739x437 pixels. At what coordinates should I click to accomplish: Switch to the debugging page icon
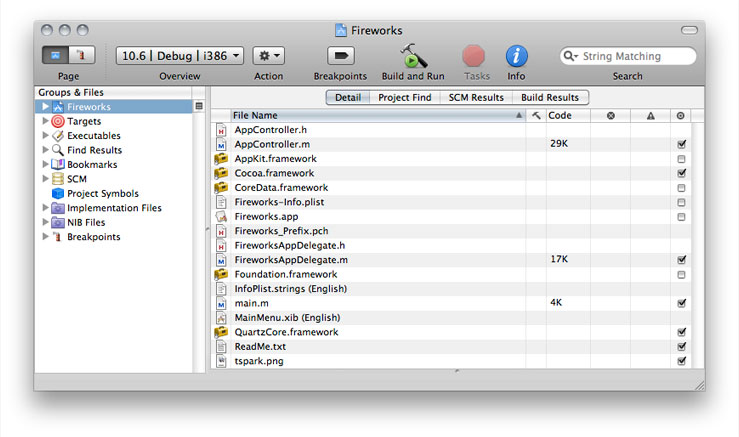tap(76, 56)
